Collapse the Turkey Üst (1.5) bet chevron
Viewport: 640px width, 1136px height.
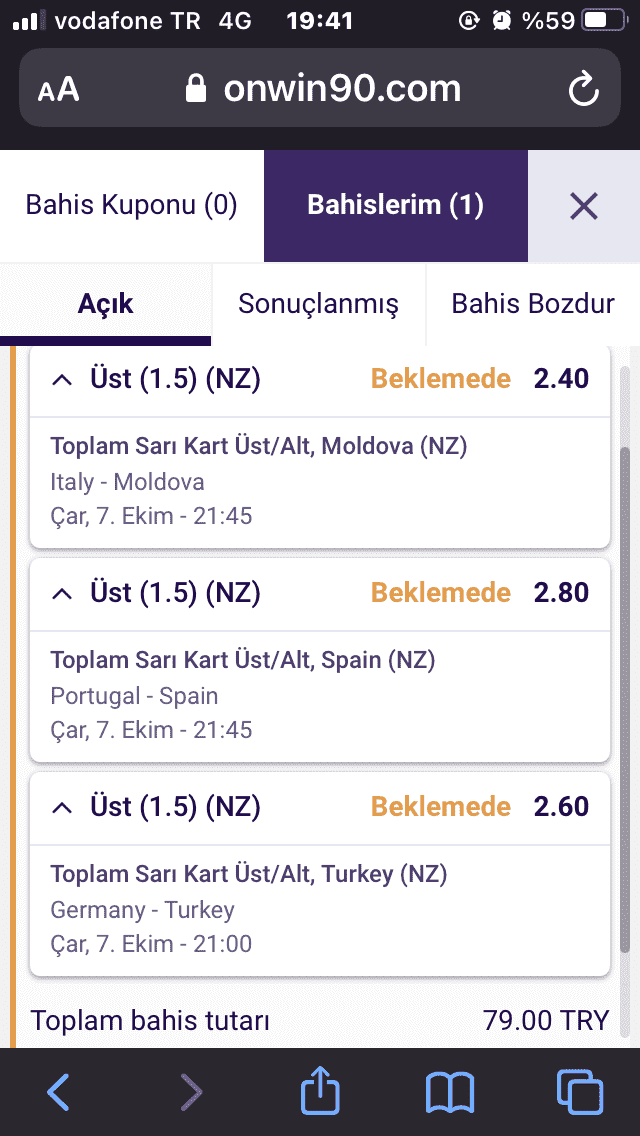coord(63,808)
